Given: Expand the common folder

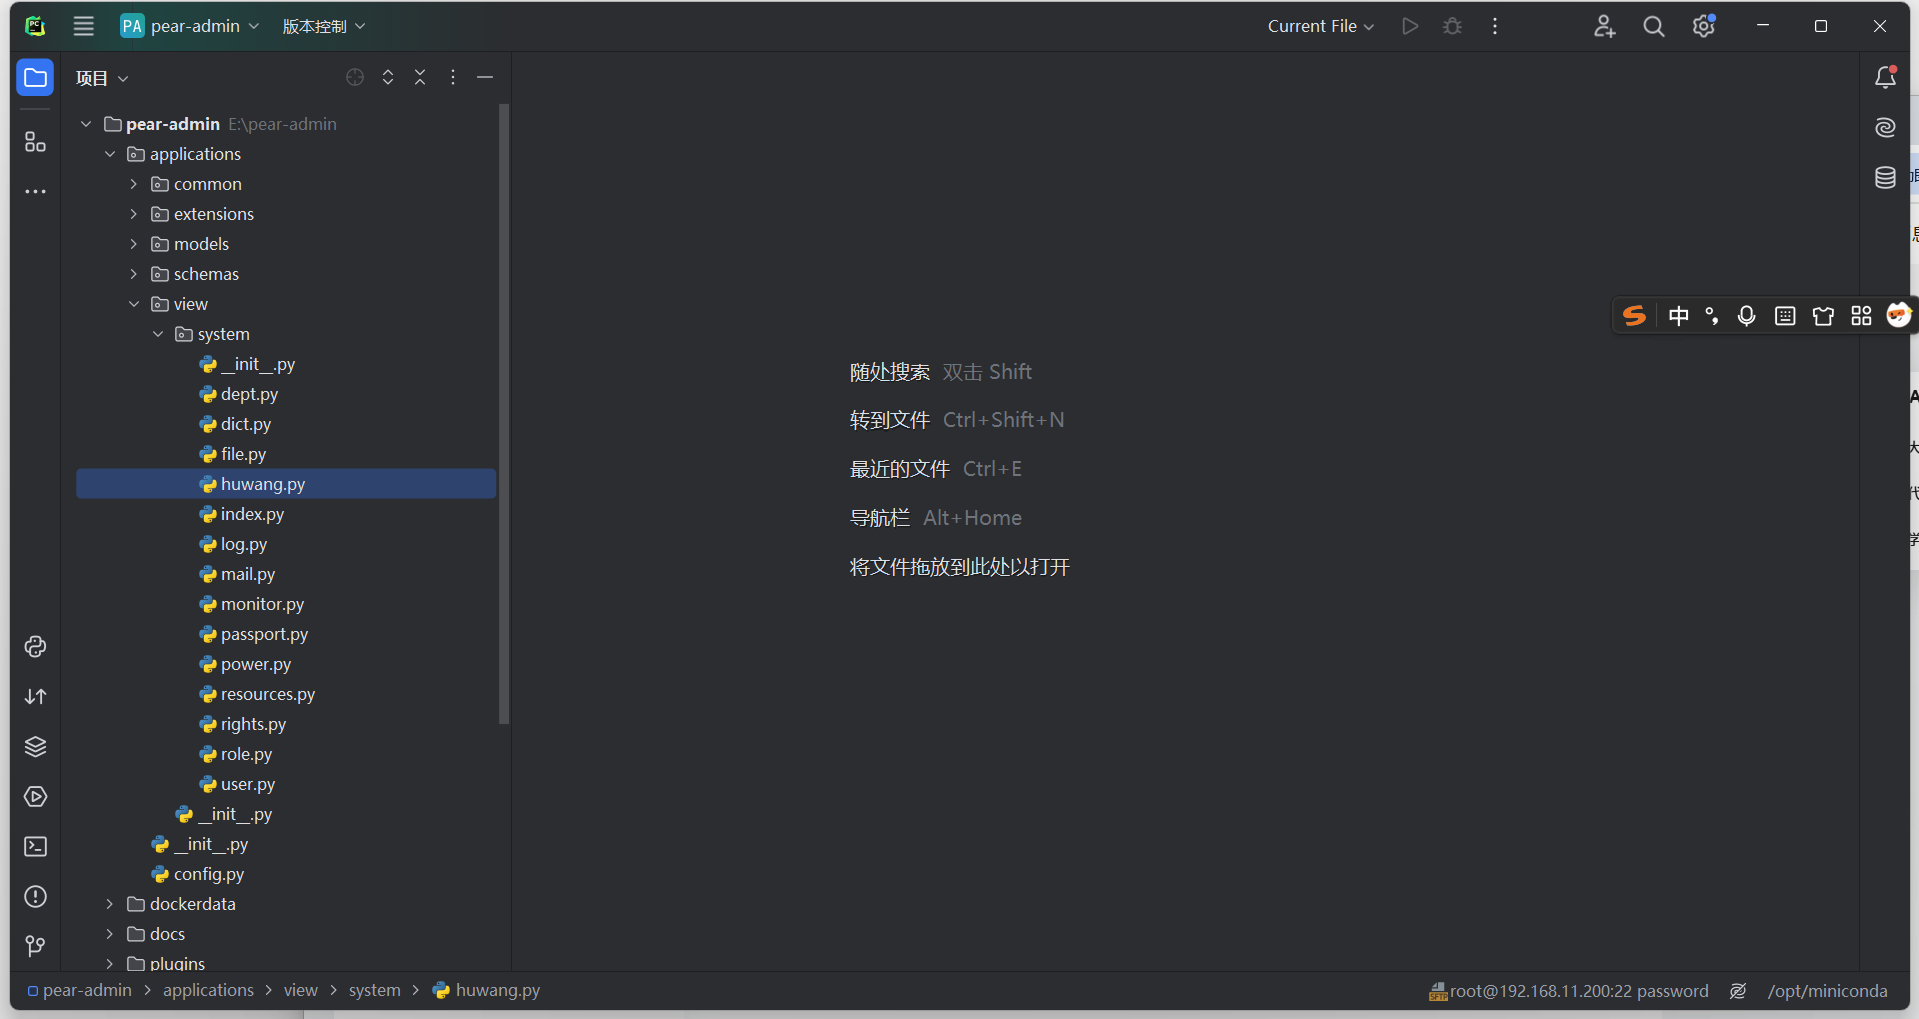Looking at the screenshot, I should click(x=134, y=184).
